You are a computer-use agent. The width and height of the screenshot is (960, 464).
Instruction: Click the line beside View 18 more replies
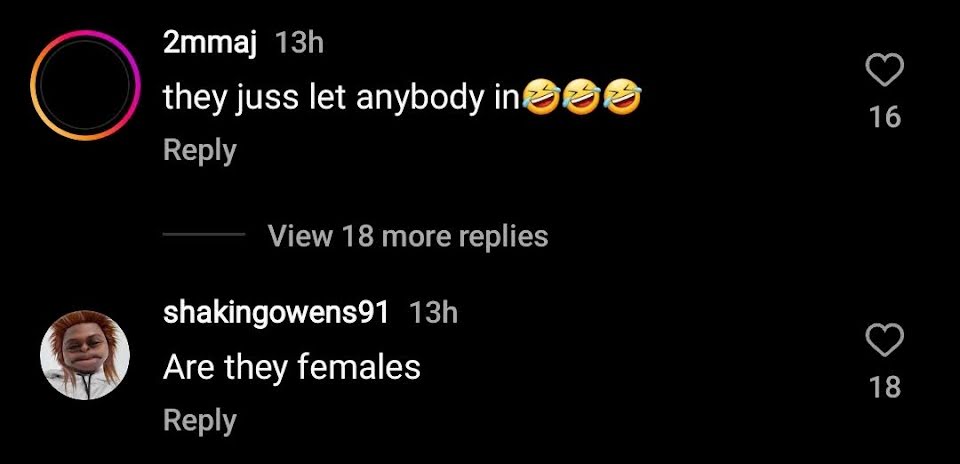pyautogui.click(x=204, y=234)
